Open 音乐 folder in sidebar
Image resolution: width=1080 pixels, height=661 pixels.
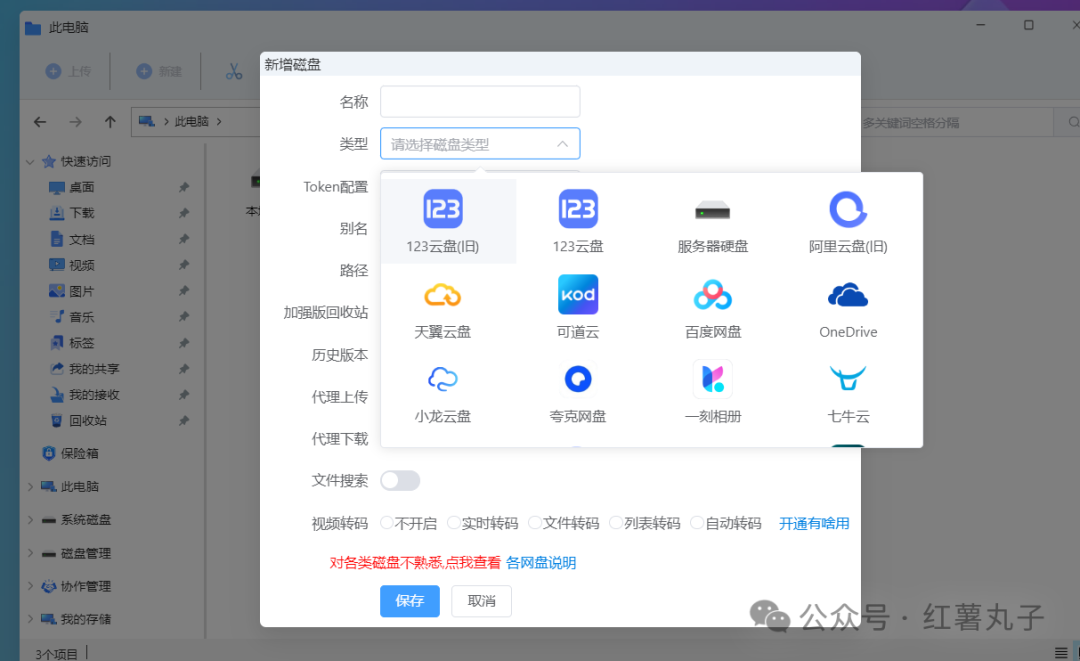(72, 317)
